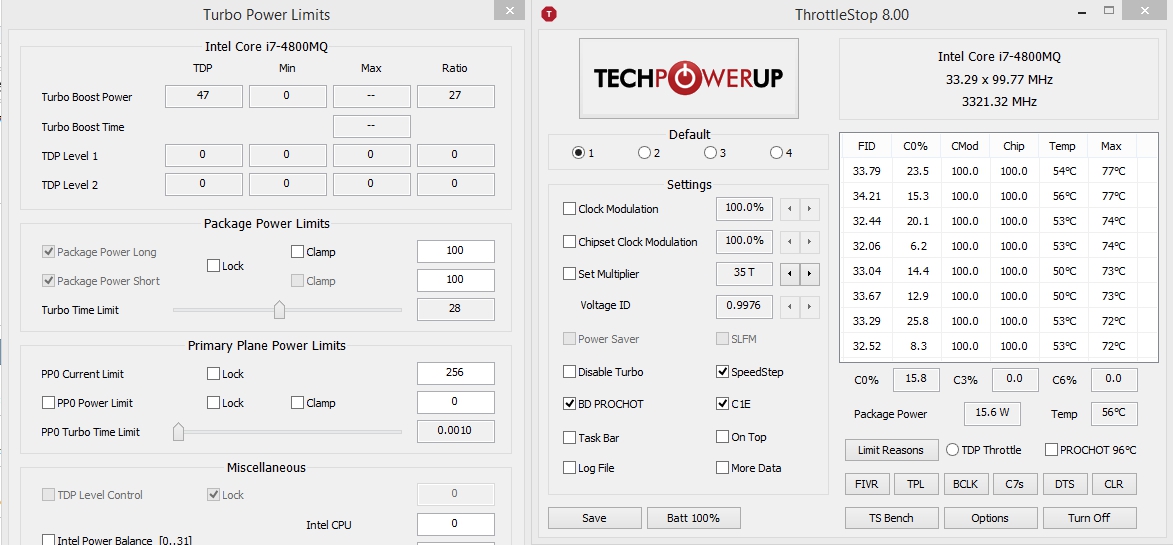1173x545 pixels.
Task: Check the Disable Turbo option
Action: [x=569, y=372]
